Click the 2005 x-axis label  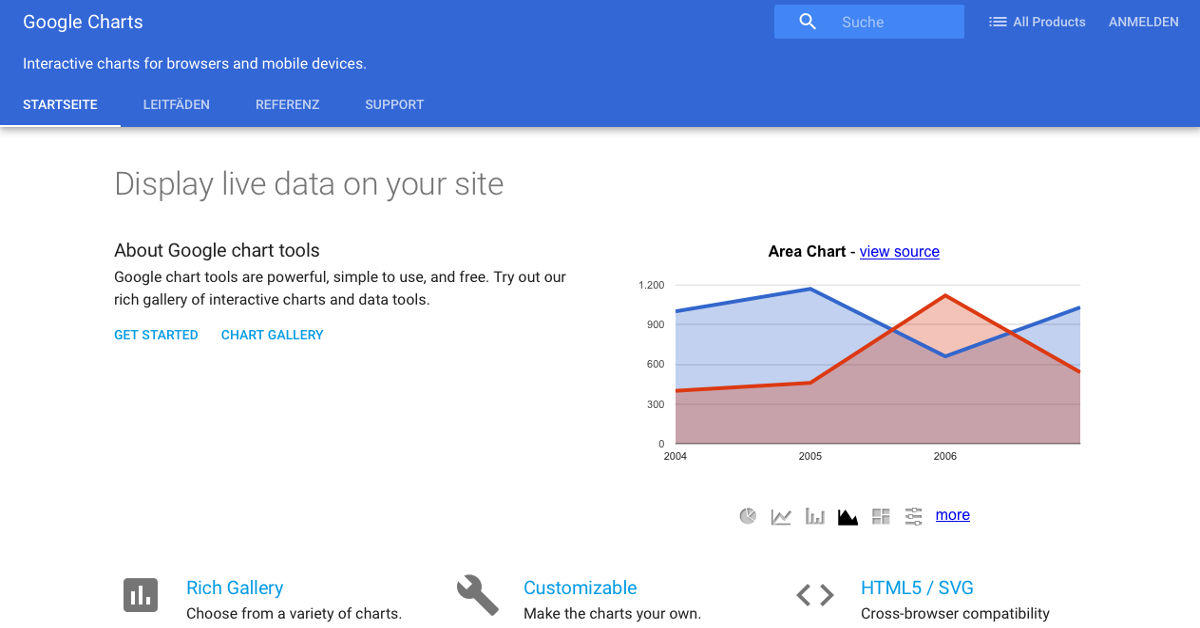click(x=810, y=456)
